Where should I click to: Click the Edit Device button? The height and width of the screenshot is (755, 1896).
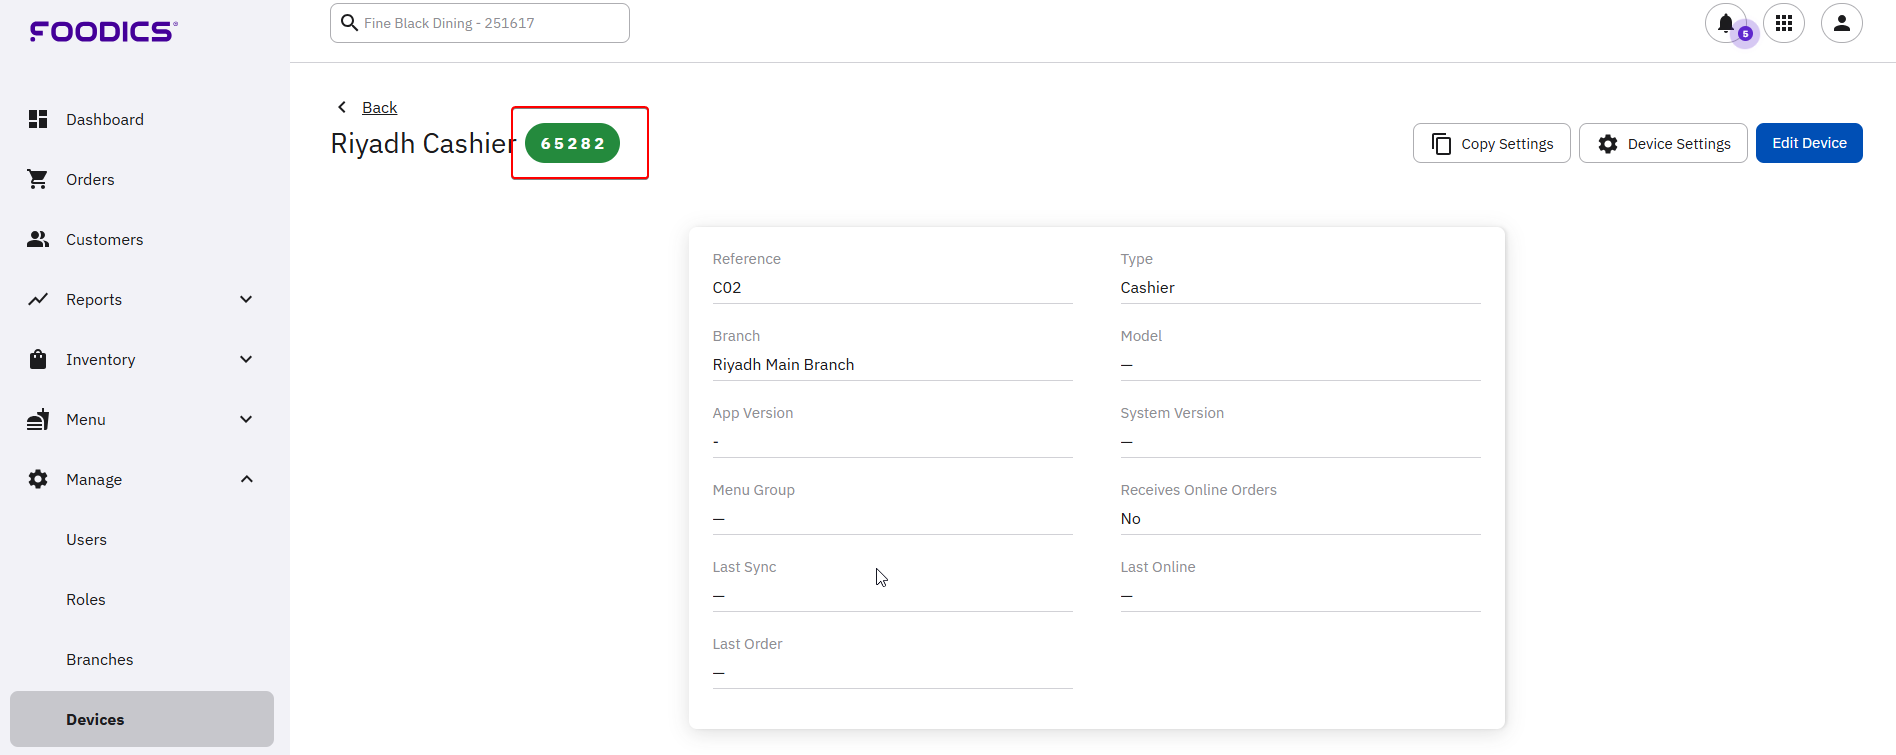click(x=1808, y=143)
